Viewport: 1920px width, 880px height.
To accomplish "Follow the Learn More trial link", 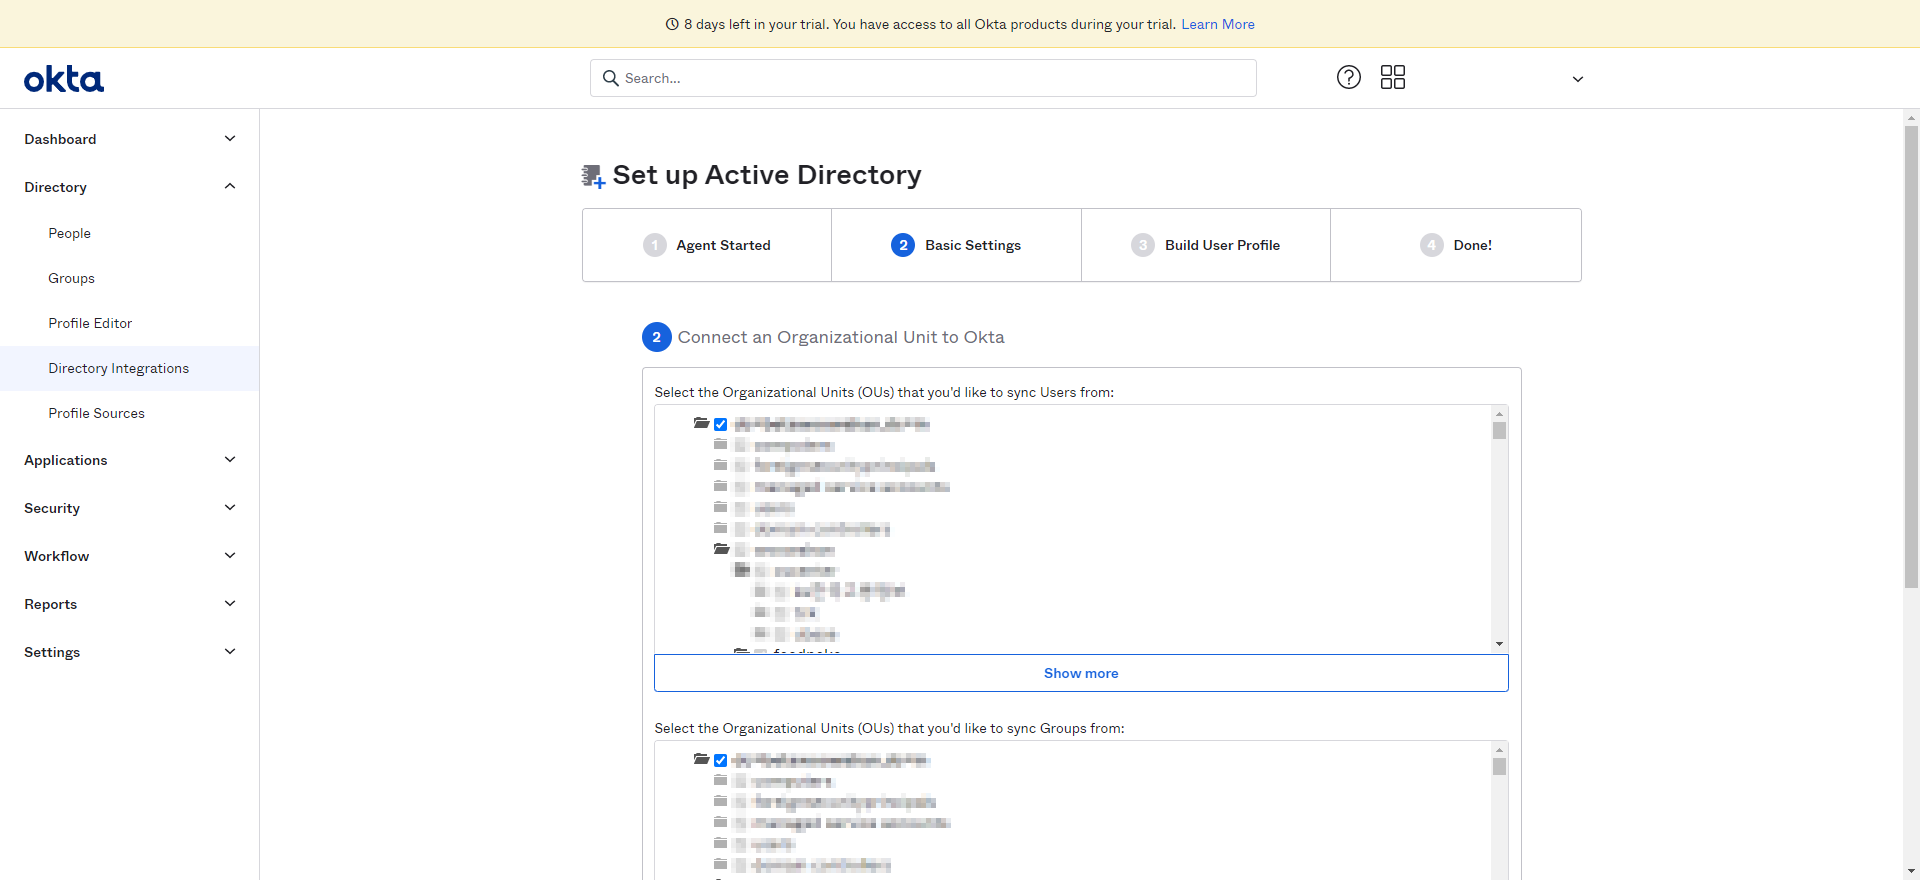I will tap(1218, 24).
